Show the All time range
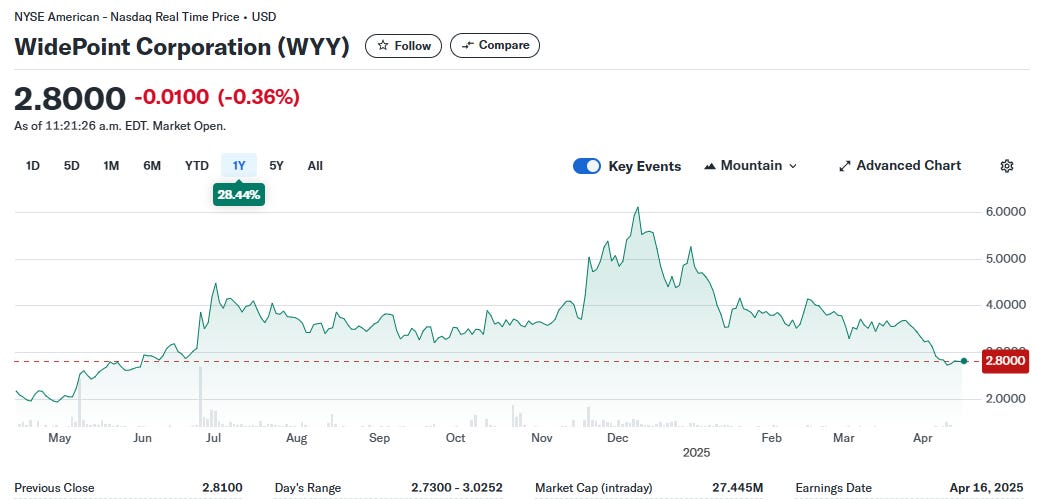1038x500 pixels. (x=315, y=166)
